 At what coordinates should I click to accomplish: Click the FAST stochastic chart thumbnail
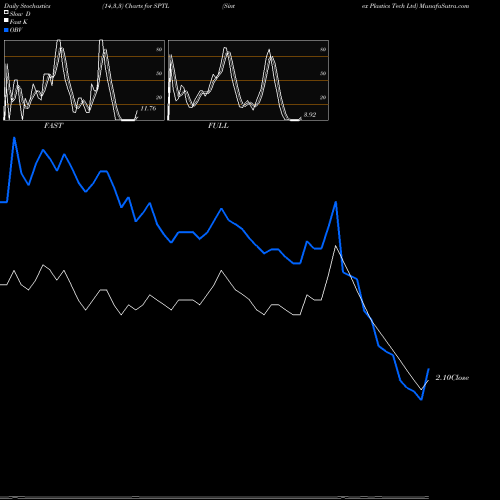click(84, 80)
